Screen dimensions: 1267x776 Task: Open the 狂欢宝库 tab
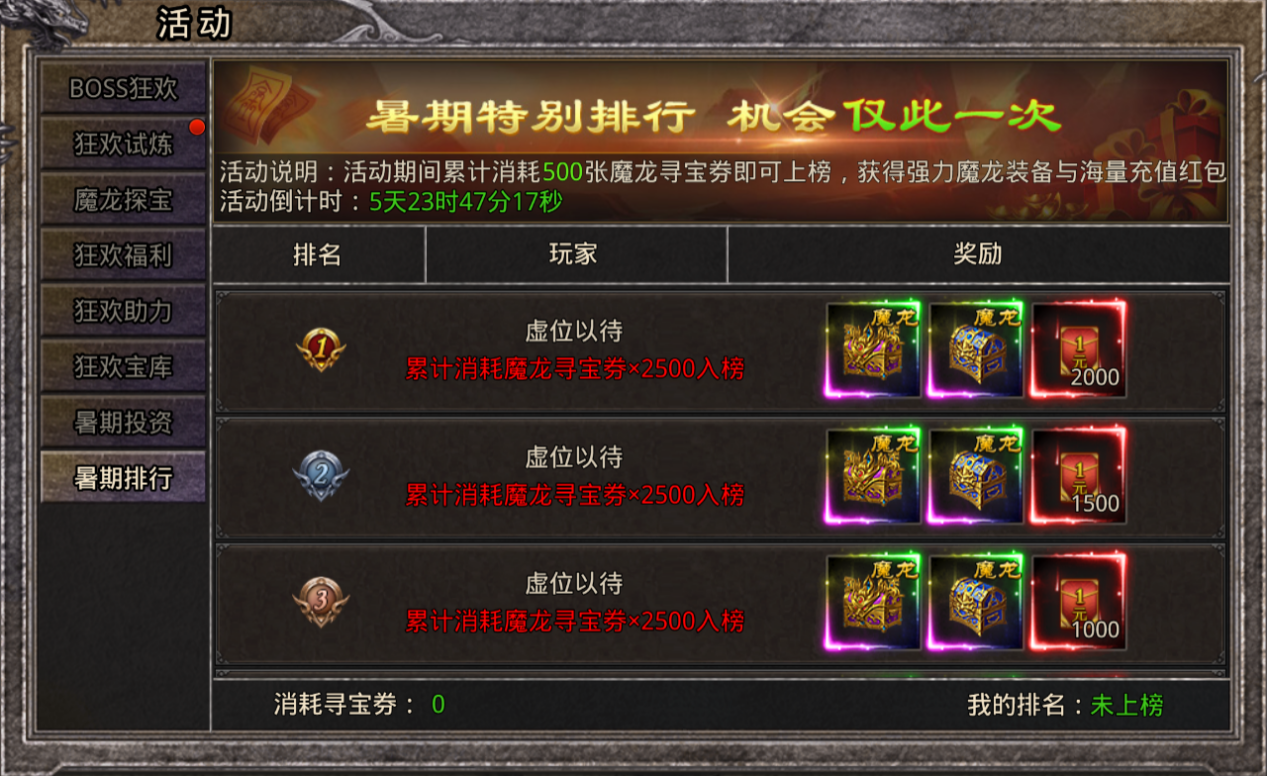[x=123, y=368]
